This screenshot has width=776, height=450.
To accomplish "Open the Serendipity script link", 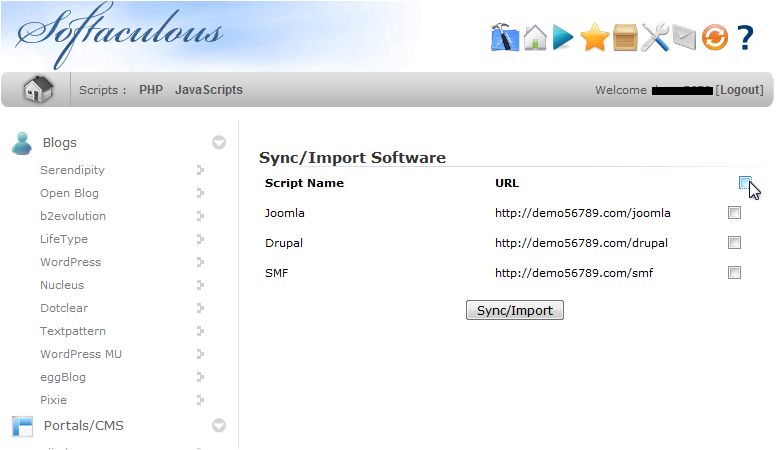I will (x=72, y=170).
